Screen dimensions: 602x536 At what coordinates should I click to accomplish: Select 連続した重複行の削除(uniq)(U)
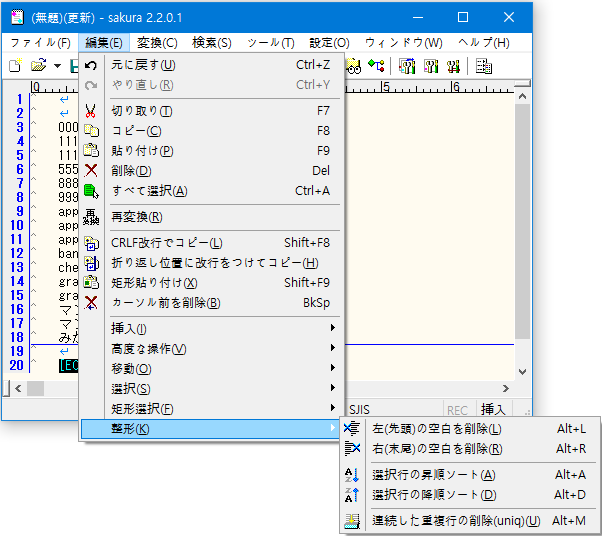(x=470, y=521)
